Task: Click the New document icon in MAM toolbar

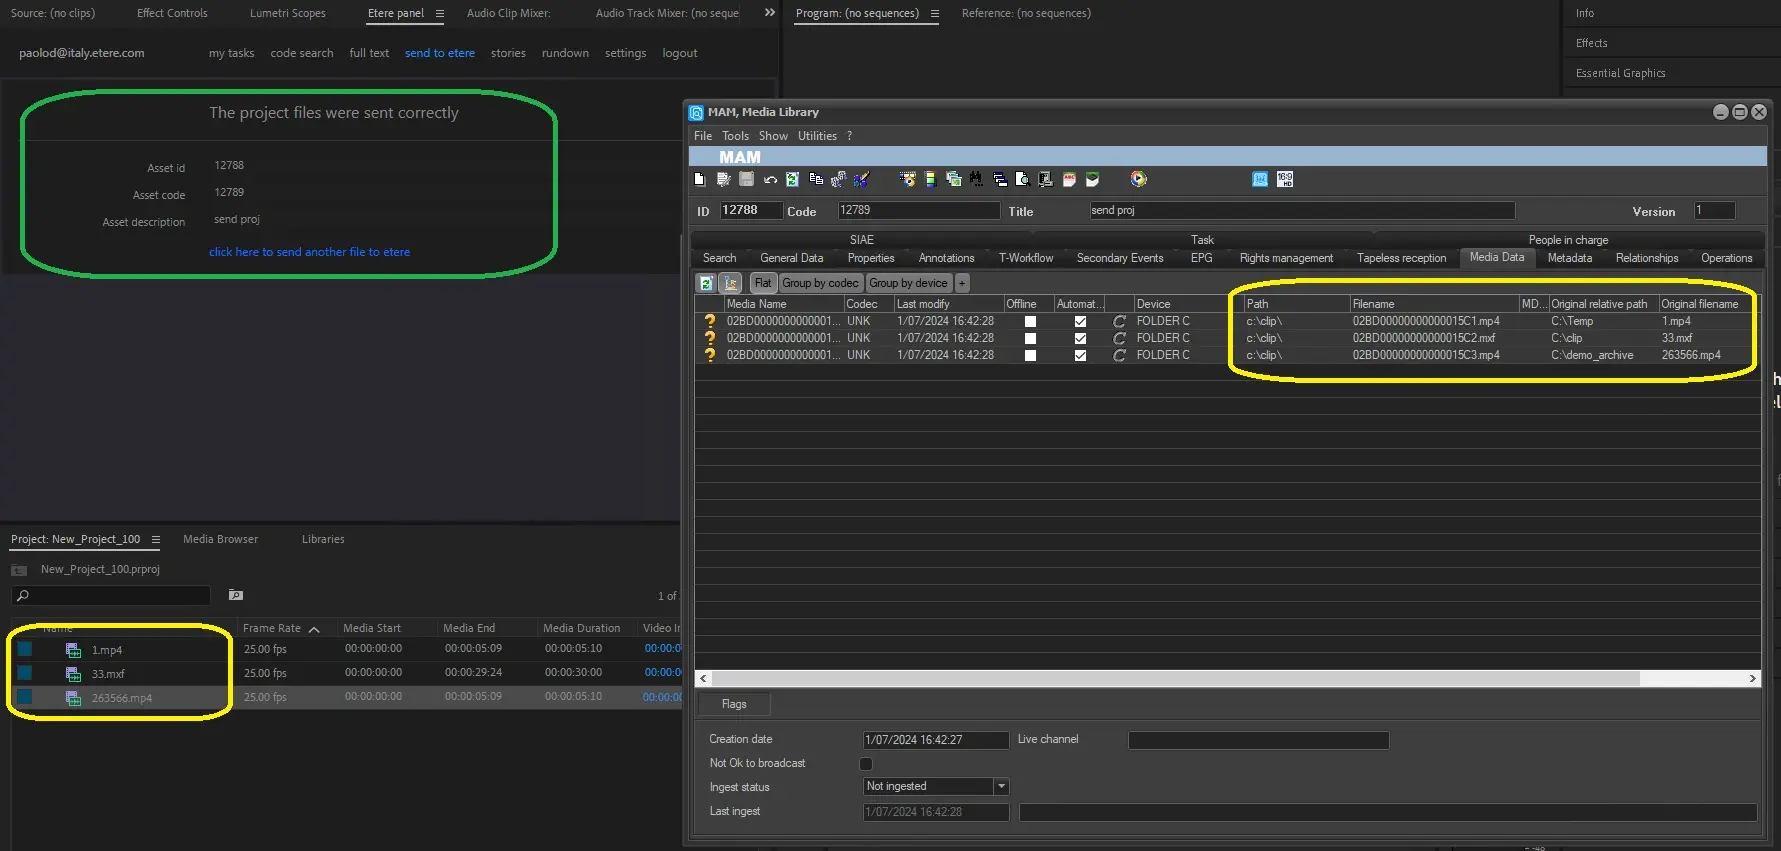Action: [x=700, y=179]
